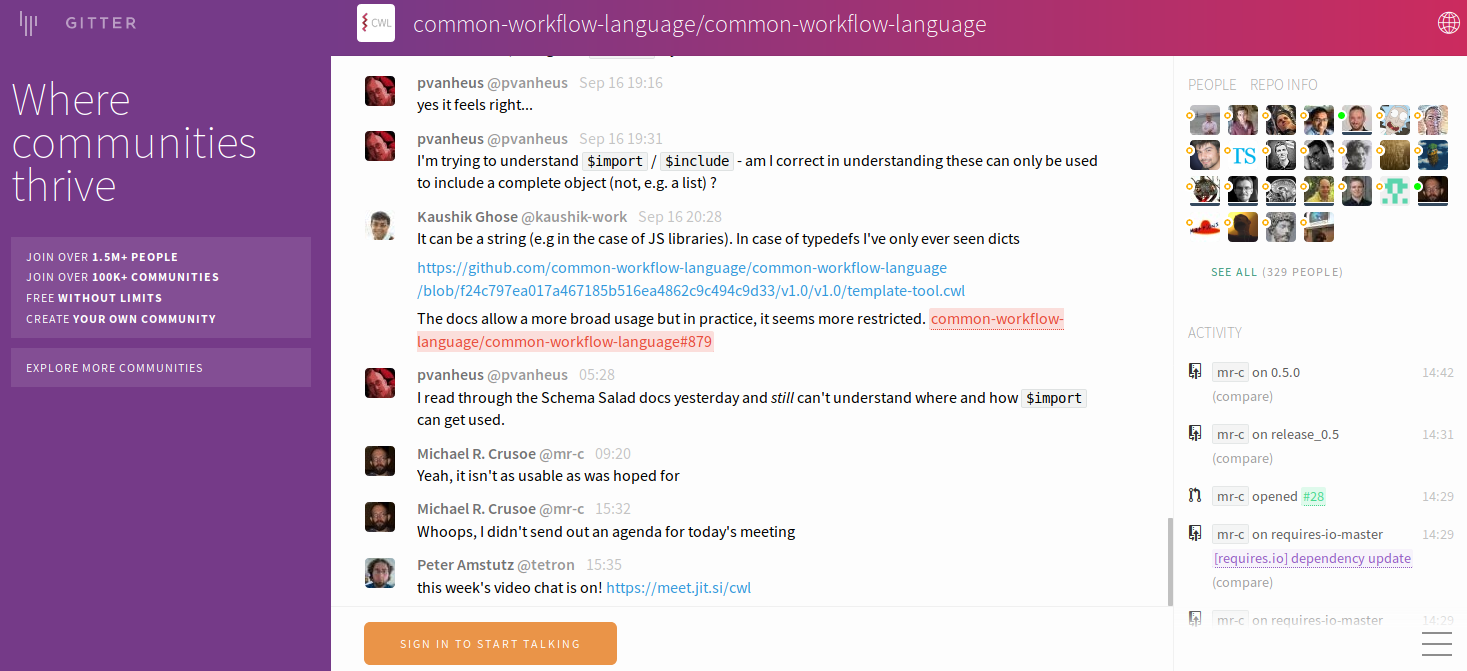Switch to the REPO INFO tab
This screenshot has width=1467, height=671.
tap(1282, 85)
